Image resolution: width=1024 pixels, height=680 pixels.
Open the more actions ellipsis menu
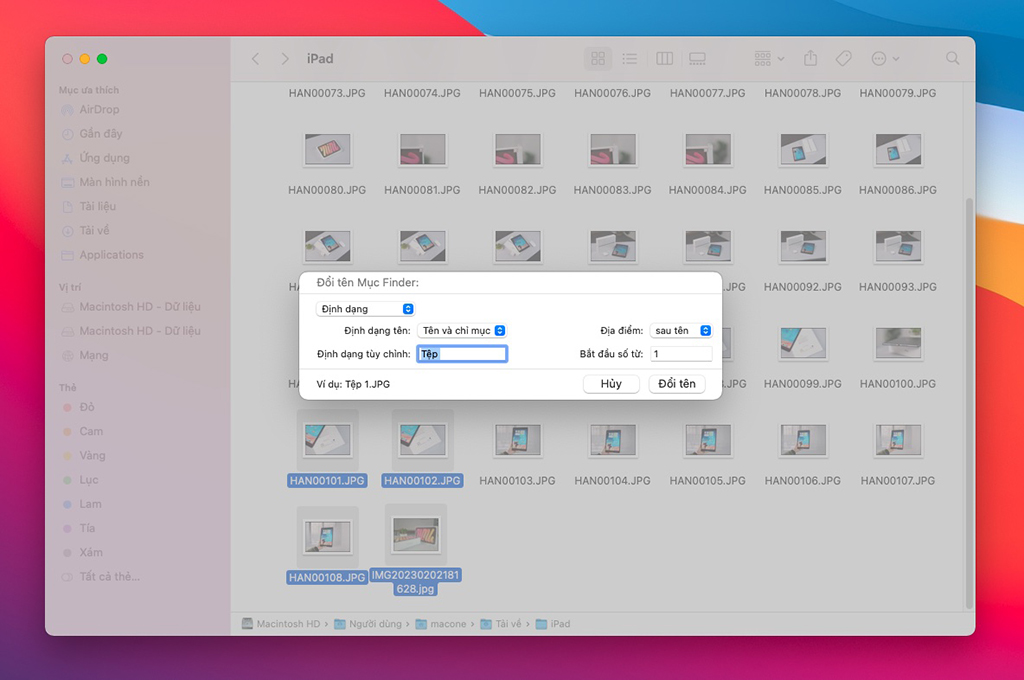coord(885,59)
